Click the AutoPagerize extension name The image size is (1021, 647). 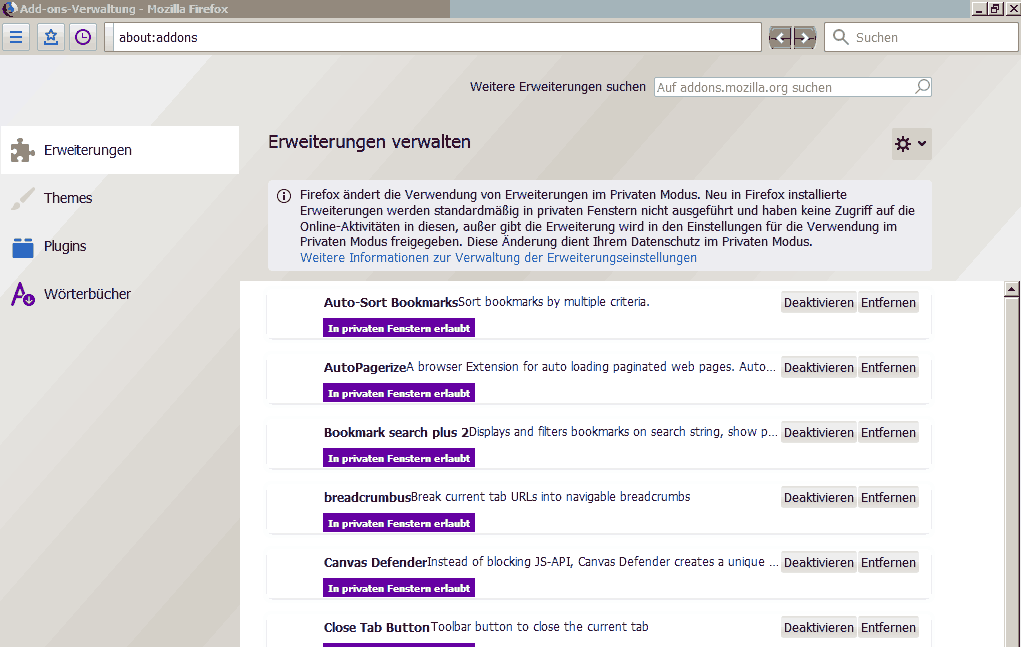pyautogui.click(x=365, y=368)
